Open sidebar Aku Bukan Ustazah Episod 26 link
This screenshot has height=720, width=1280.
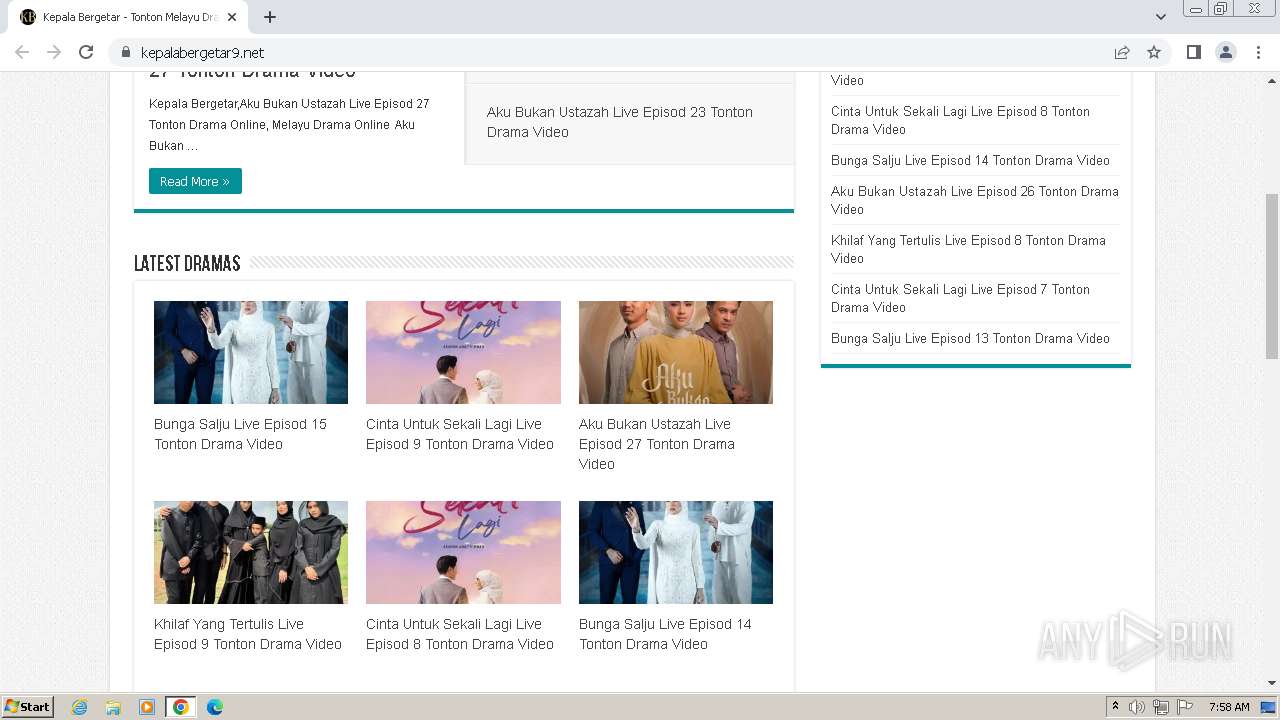975,200
